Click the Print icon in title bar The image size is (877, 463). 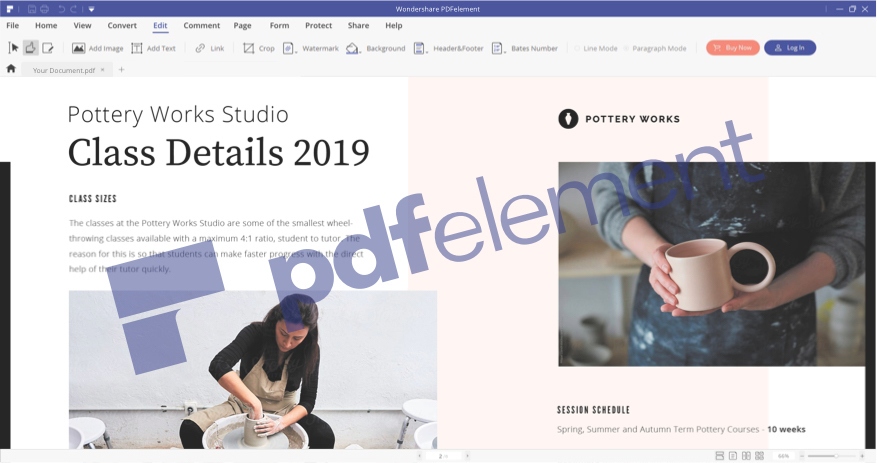click(x=45, y=9)
